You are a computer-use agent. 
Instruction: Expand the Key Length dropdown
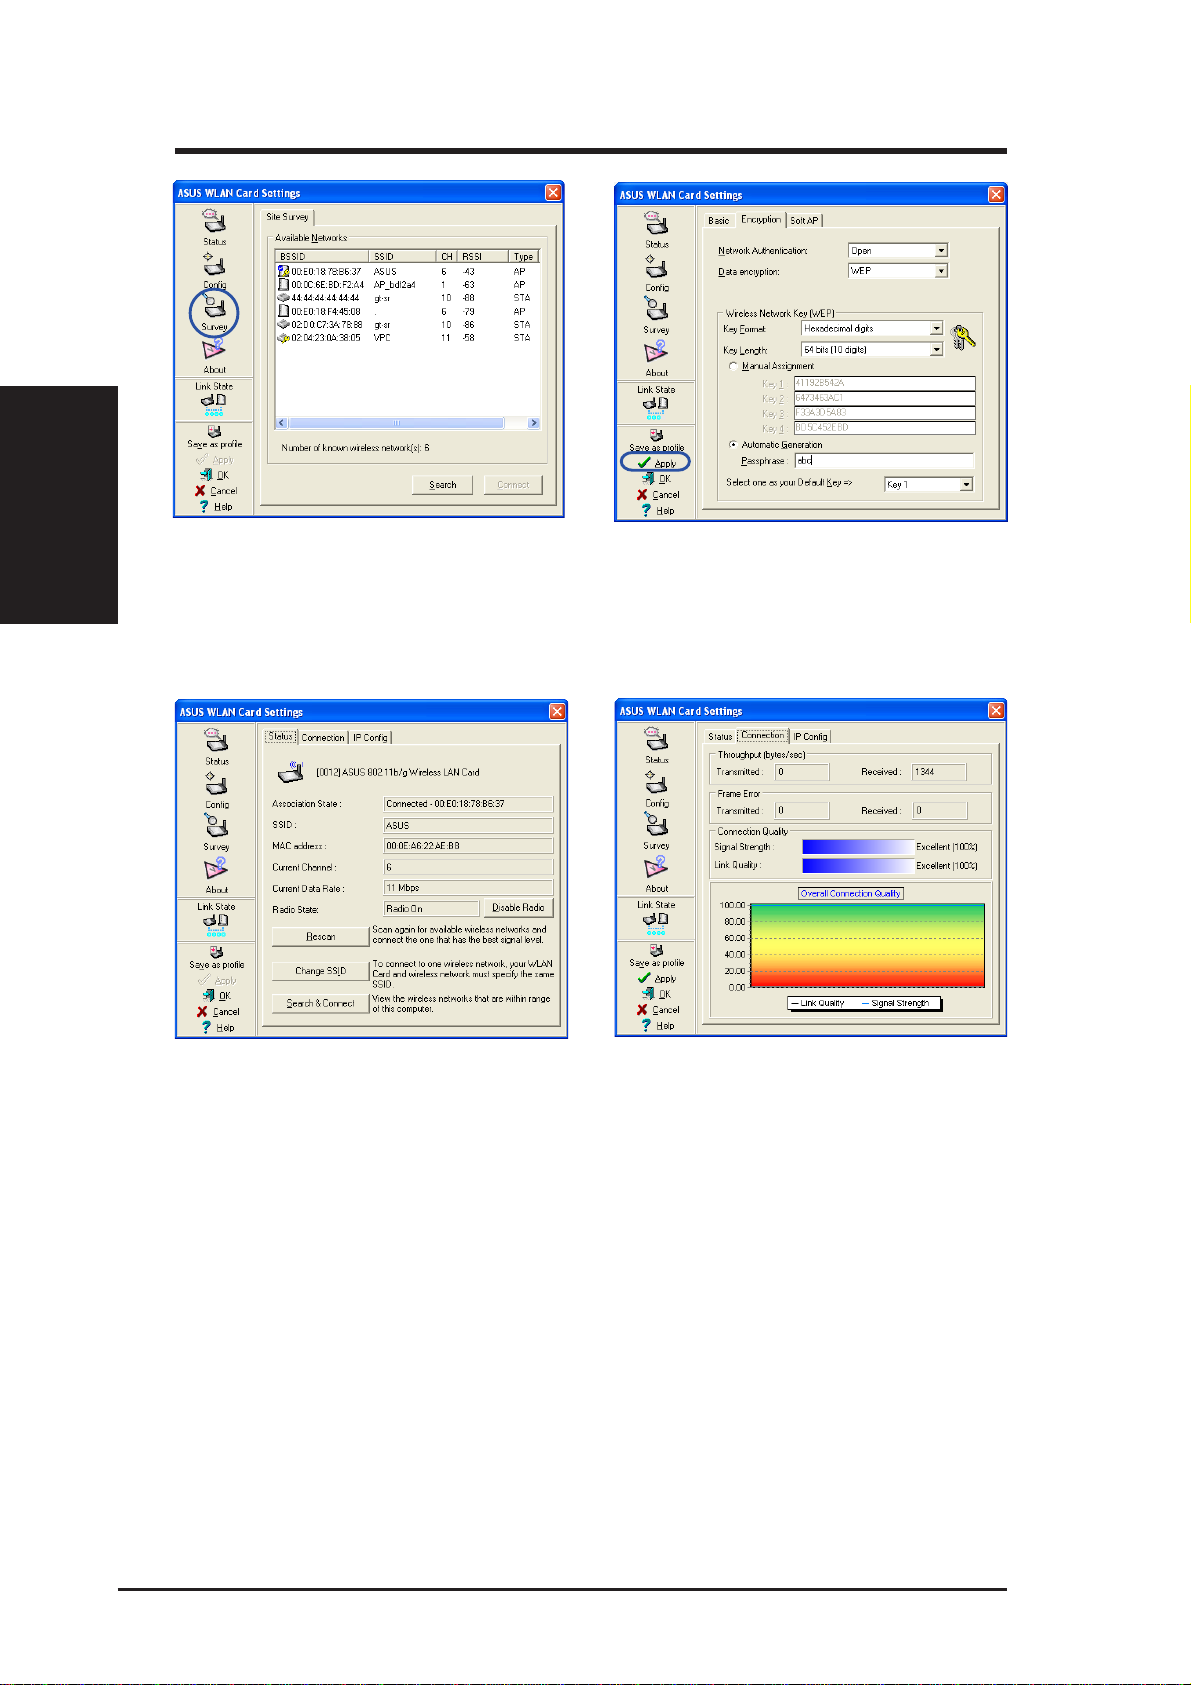(936, 349)
